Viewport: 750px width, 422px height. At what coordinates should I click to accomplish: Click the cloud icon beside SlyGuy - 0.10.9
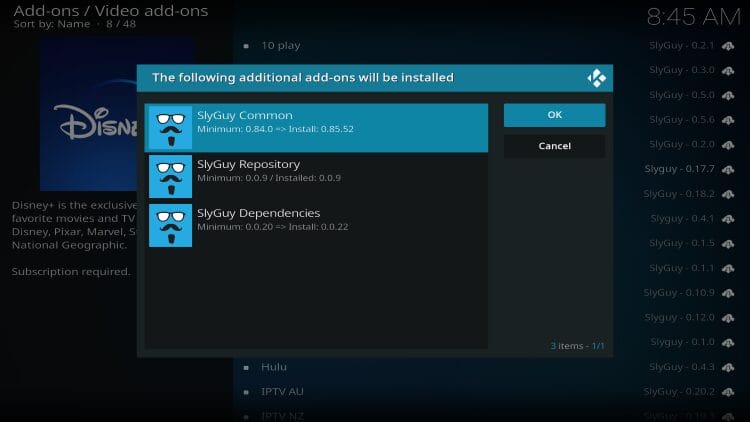click(x=728, y=293)
